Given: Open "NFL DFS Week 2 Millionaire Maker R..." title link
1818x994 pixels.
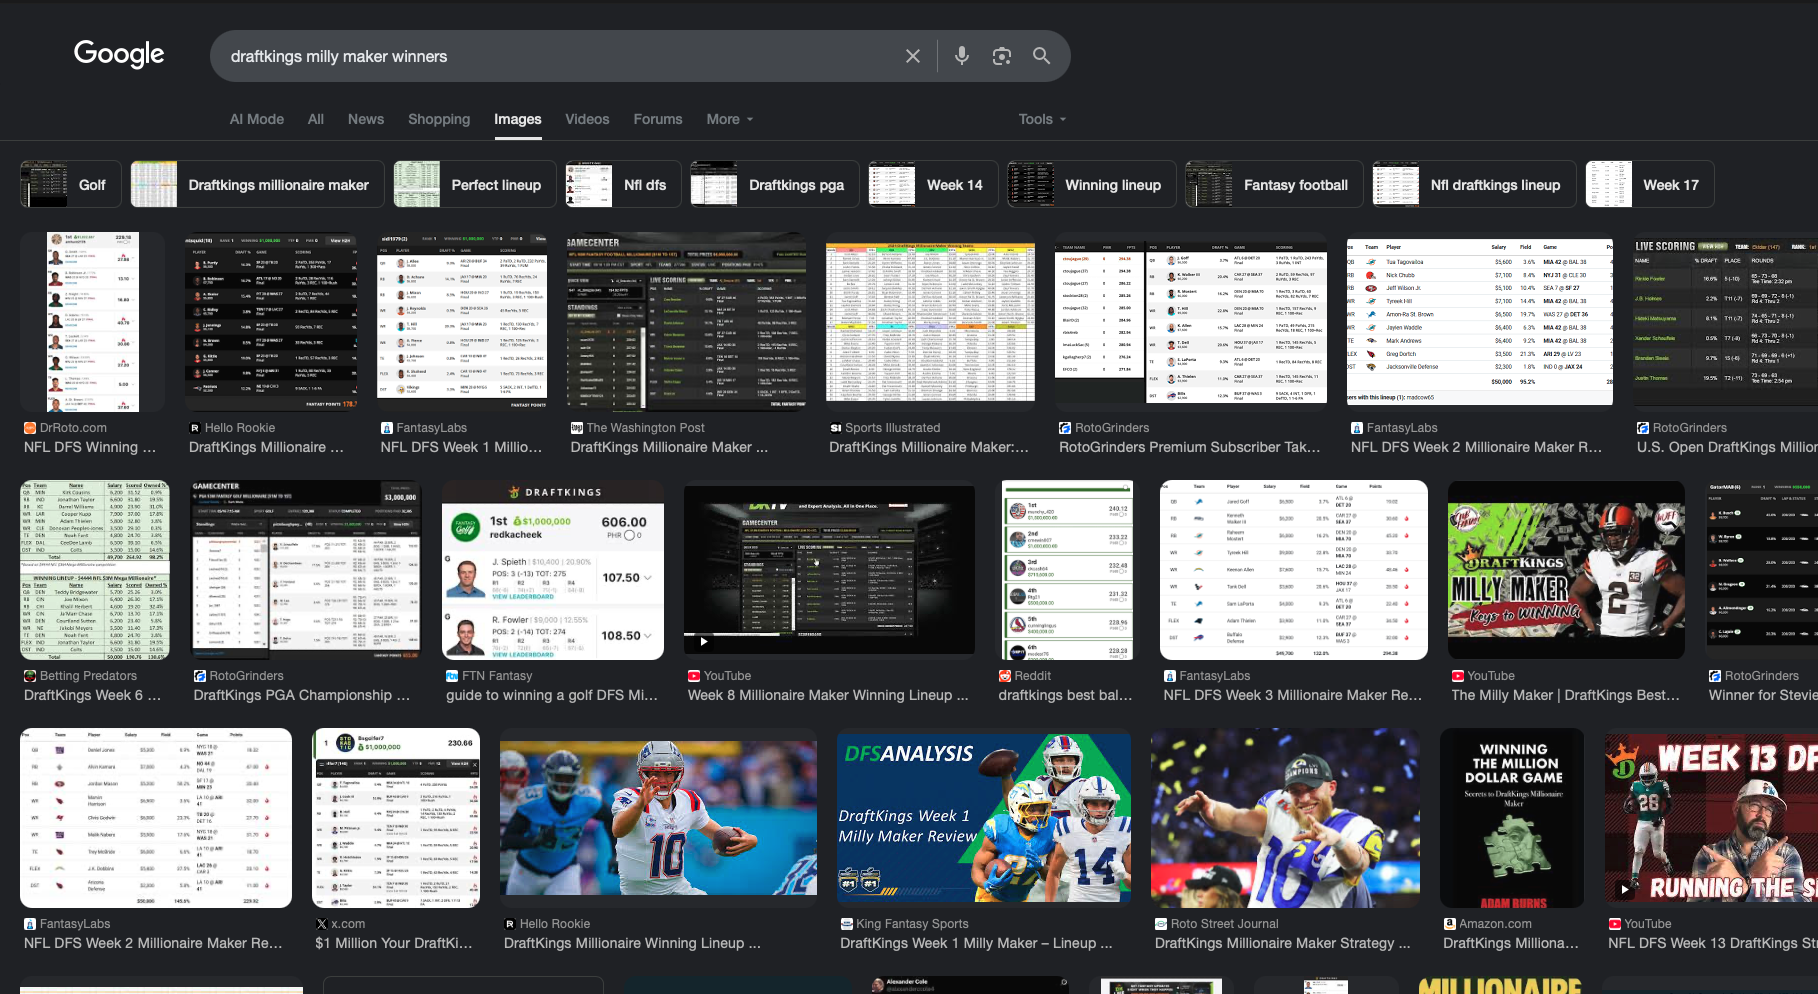Looking at the screenshot, I should pyautogui.click(x=1476, y=447).
